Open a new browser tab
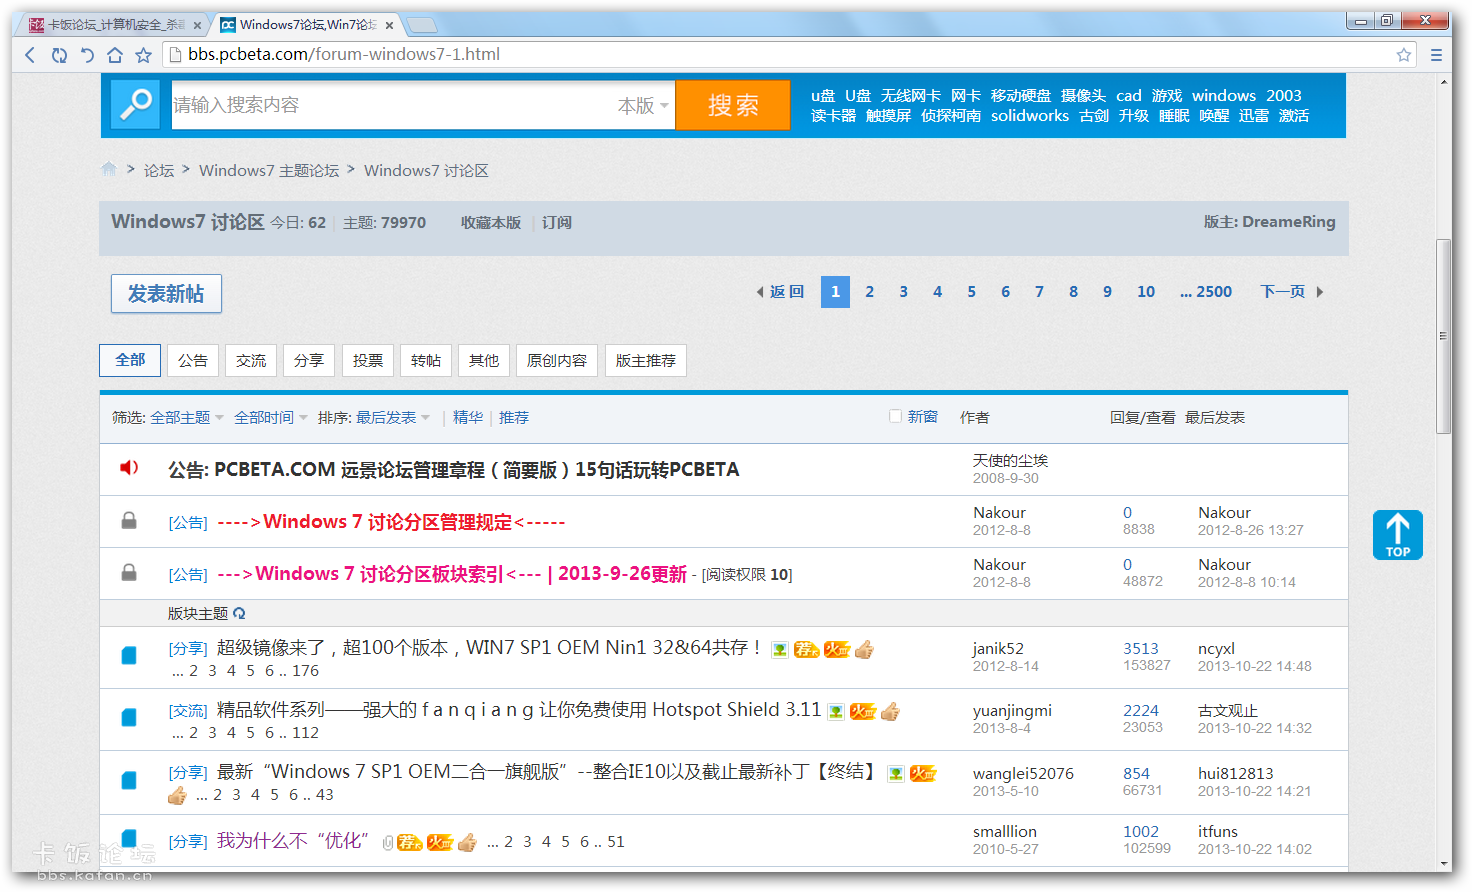The width and height of the screenshot is (1472, 892). [422, 25]
